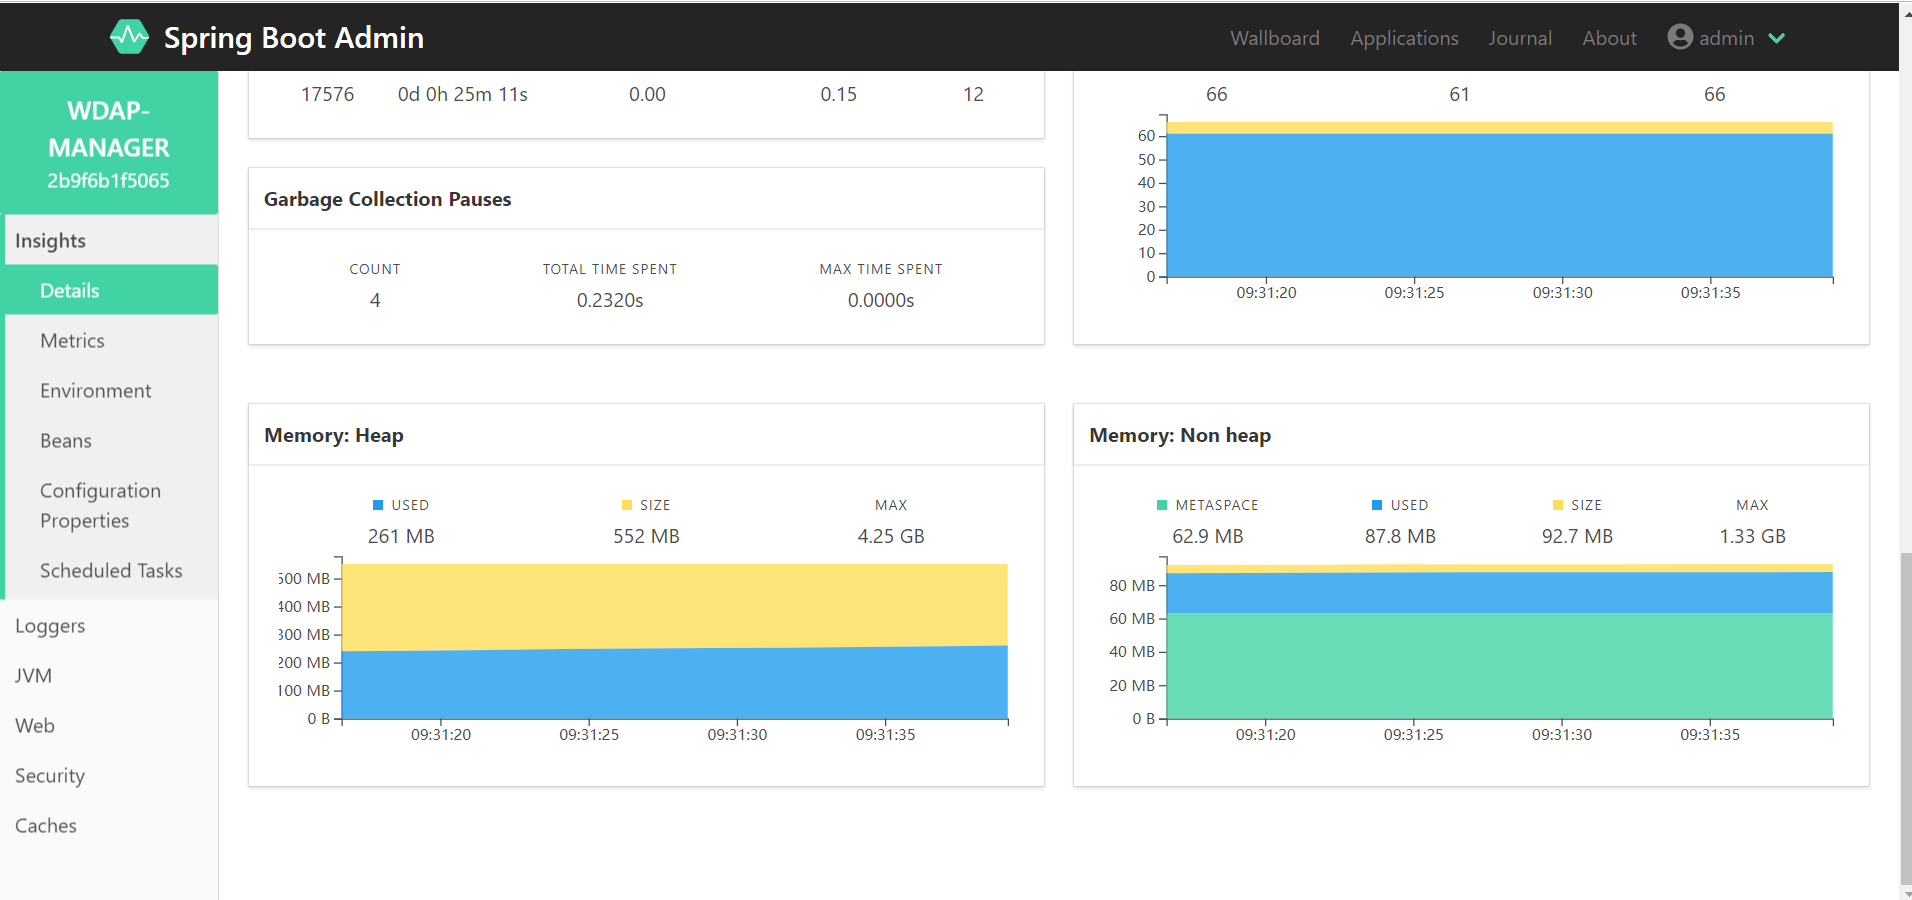The image size is (1912, 900).
Task: Open the Web sidebar link
Action: [109, 725]
